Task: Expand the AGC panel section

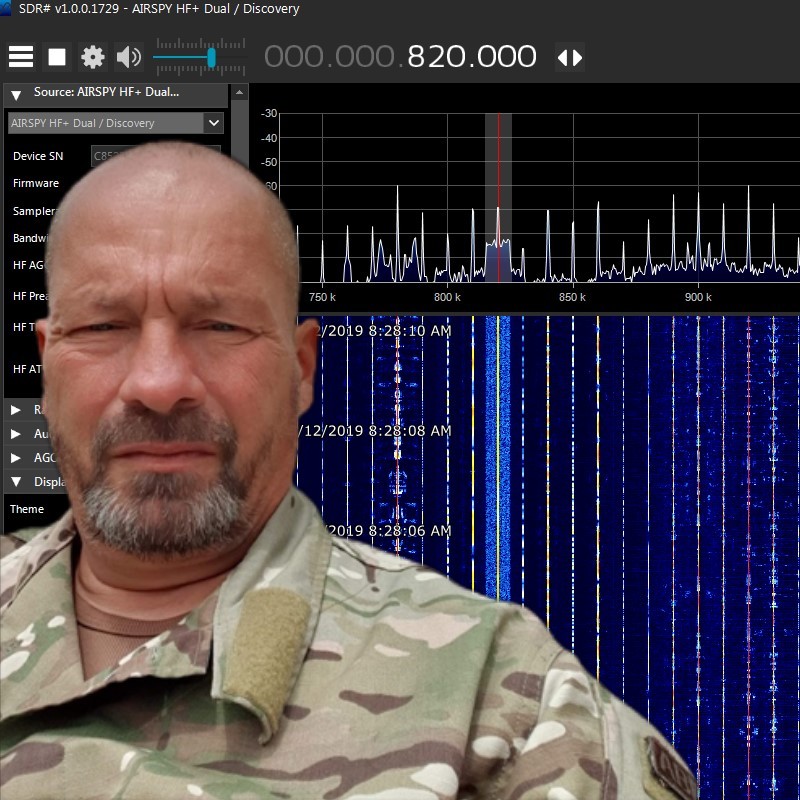Action: click(14, 457)
